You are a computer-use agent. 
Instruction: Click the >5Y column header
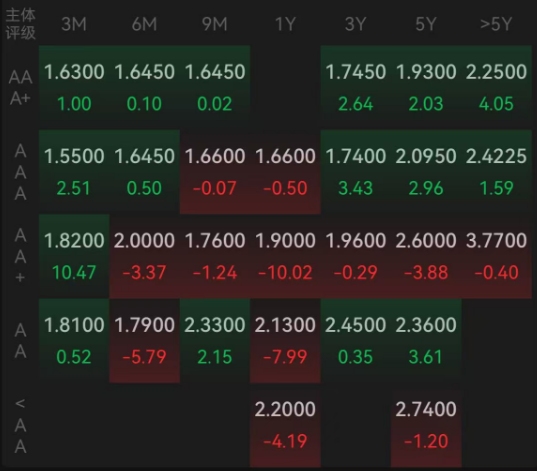click(496, 24)
